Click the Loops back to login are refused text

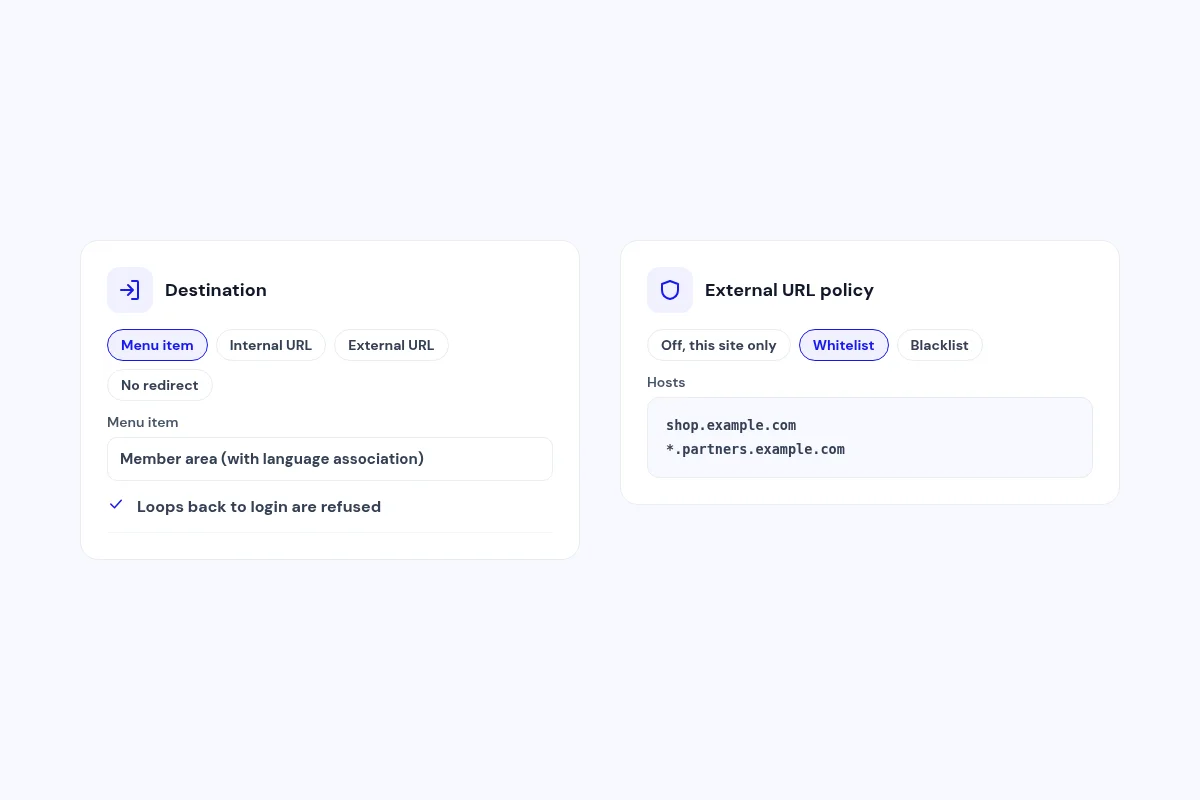point(259,507)
